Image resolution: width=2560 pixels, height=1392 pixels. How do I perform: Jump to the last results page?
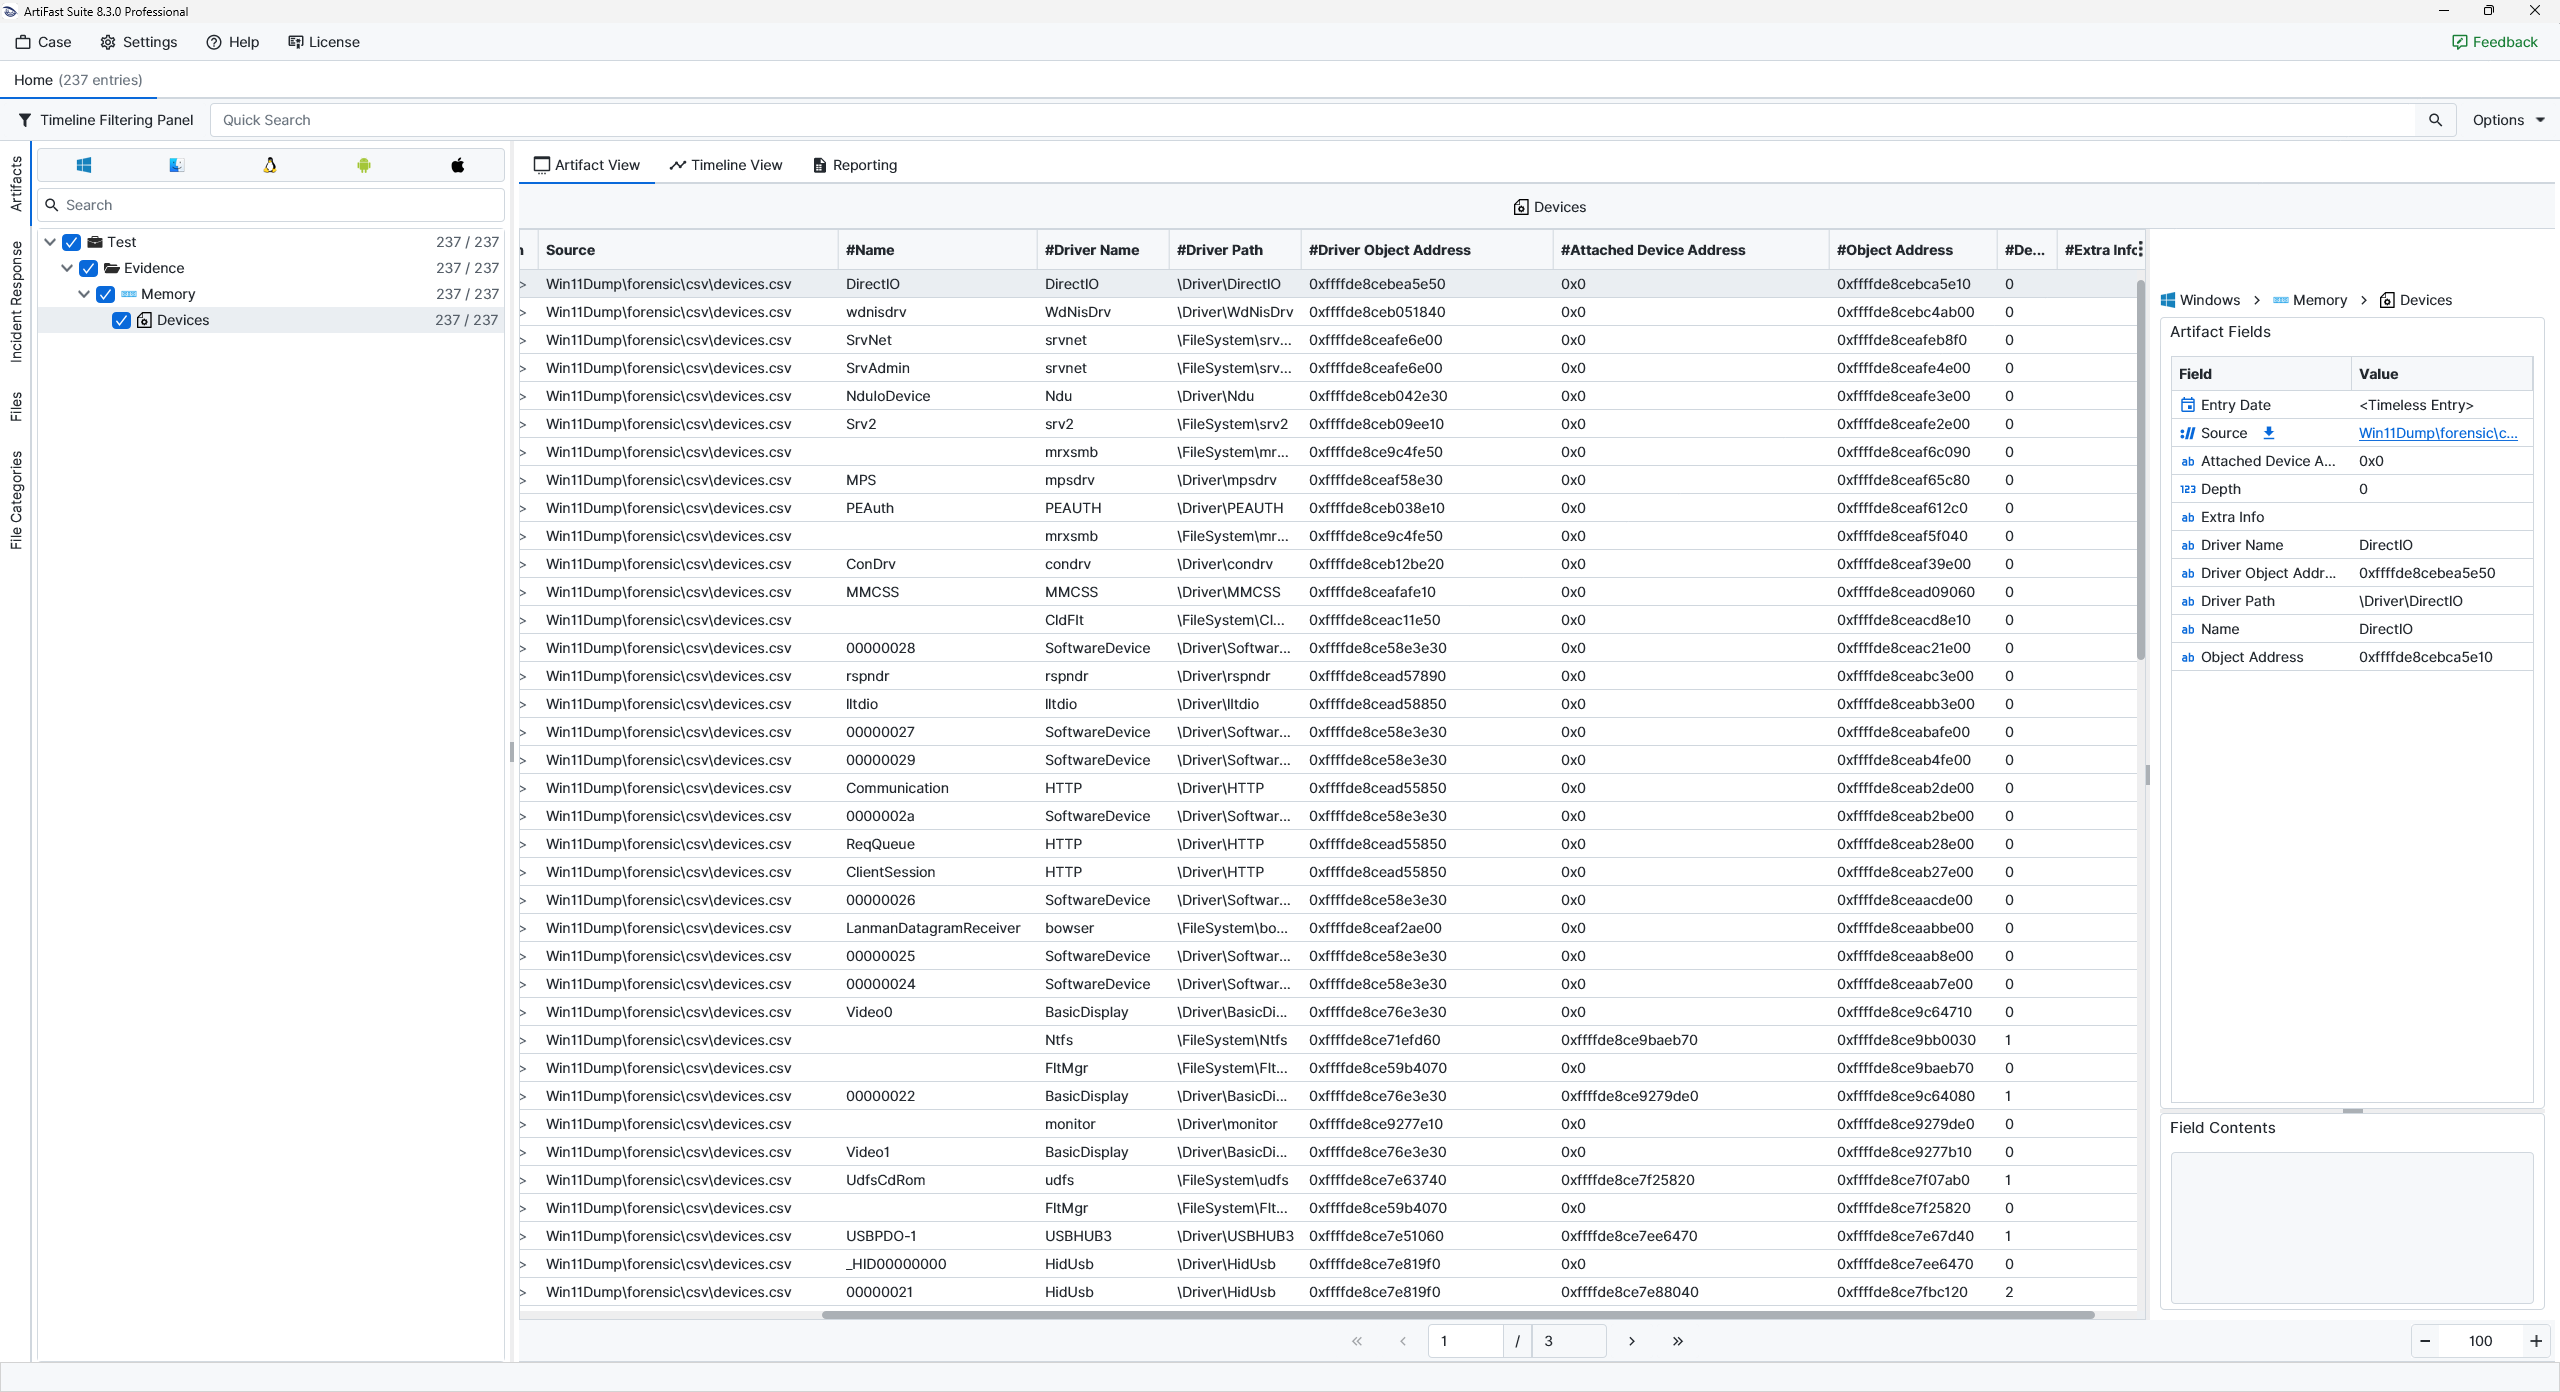1678,1341
